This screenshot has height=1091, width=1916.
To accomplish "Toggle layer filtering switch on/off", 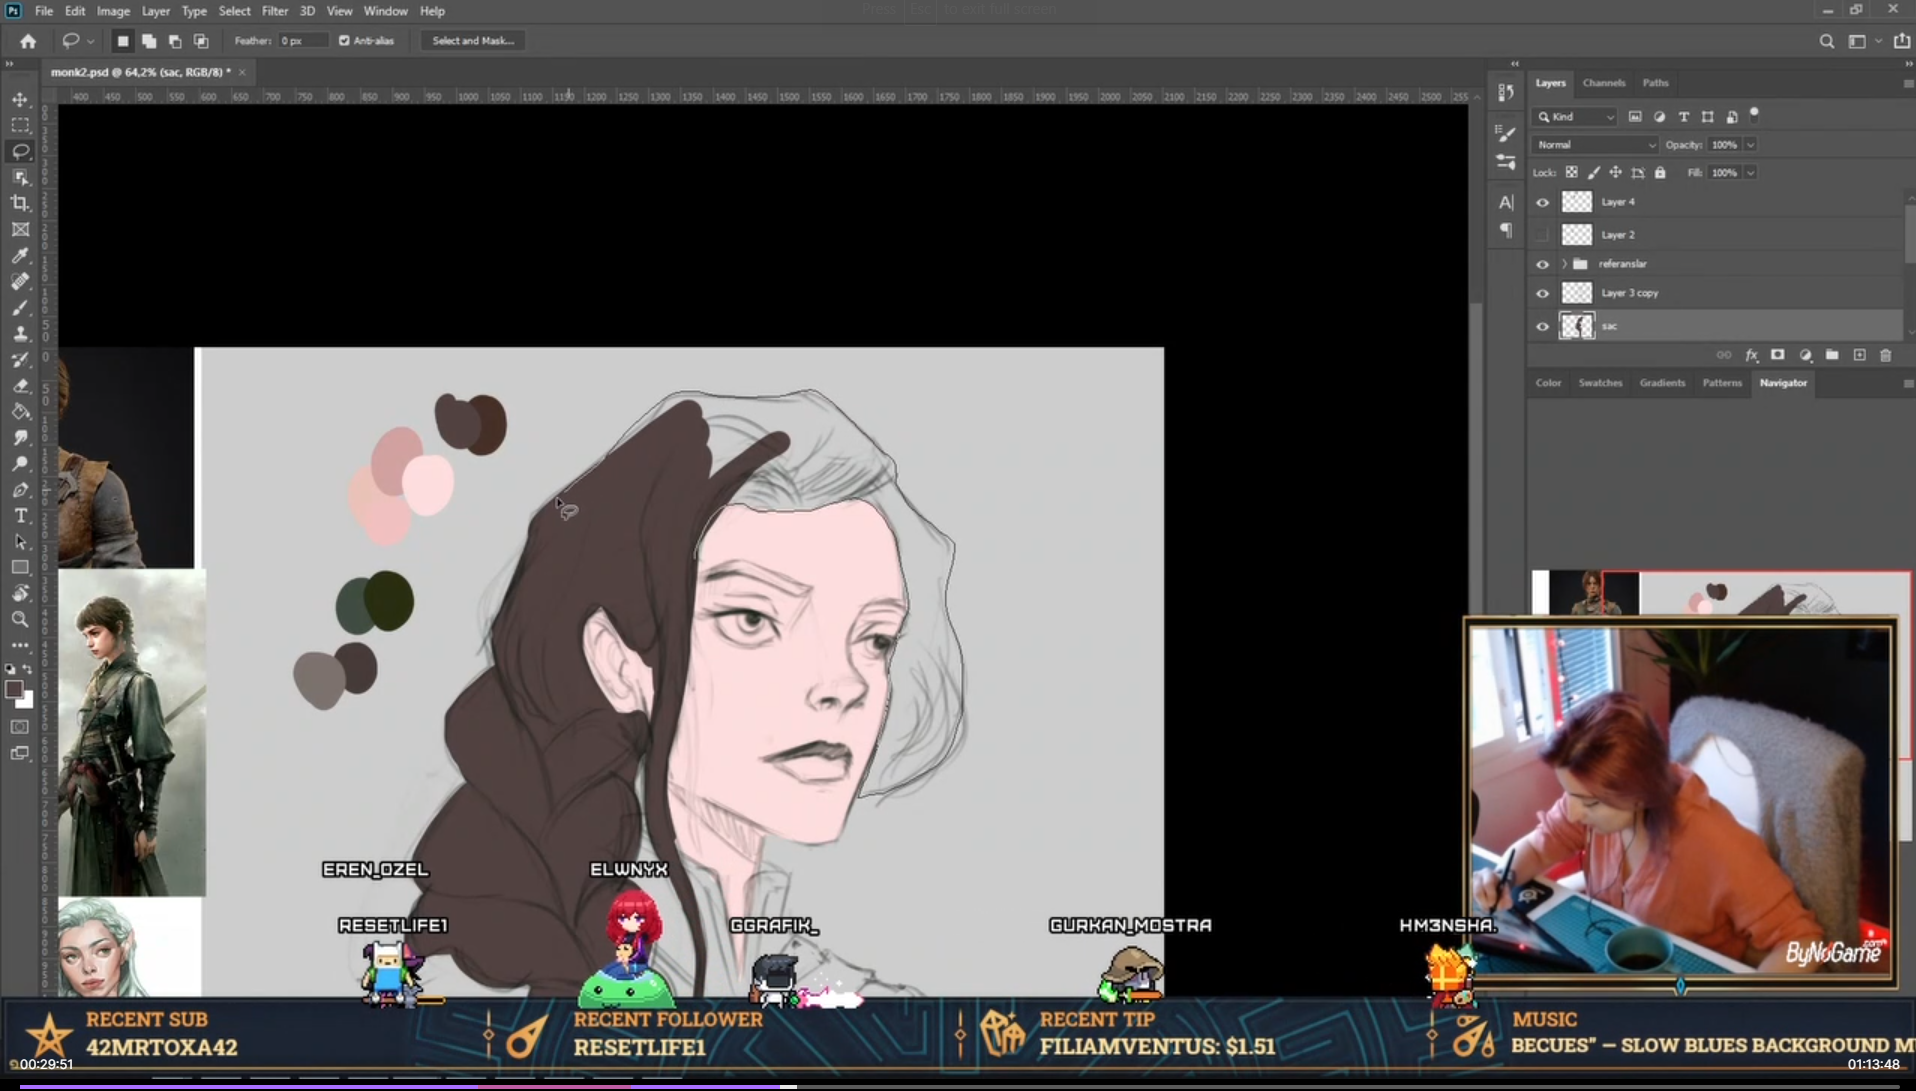I will pyautogui.click(x=1754, y=114).
